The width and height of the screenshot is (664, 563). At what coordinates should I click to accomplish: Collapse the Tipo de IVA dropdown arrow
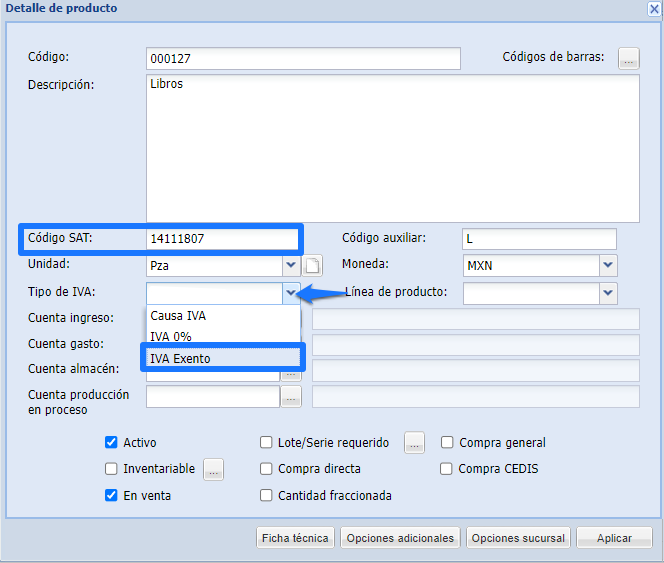[x=291, y=293]
